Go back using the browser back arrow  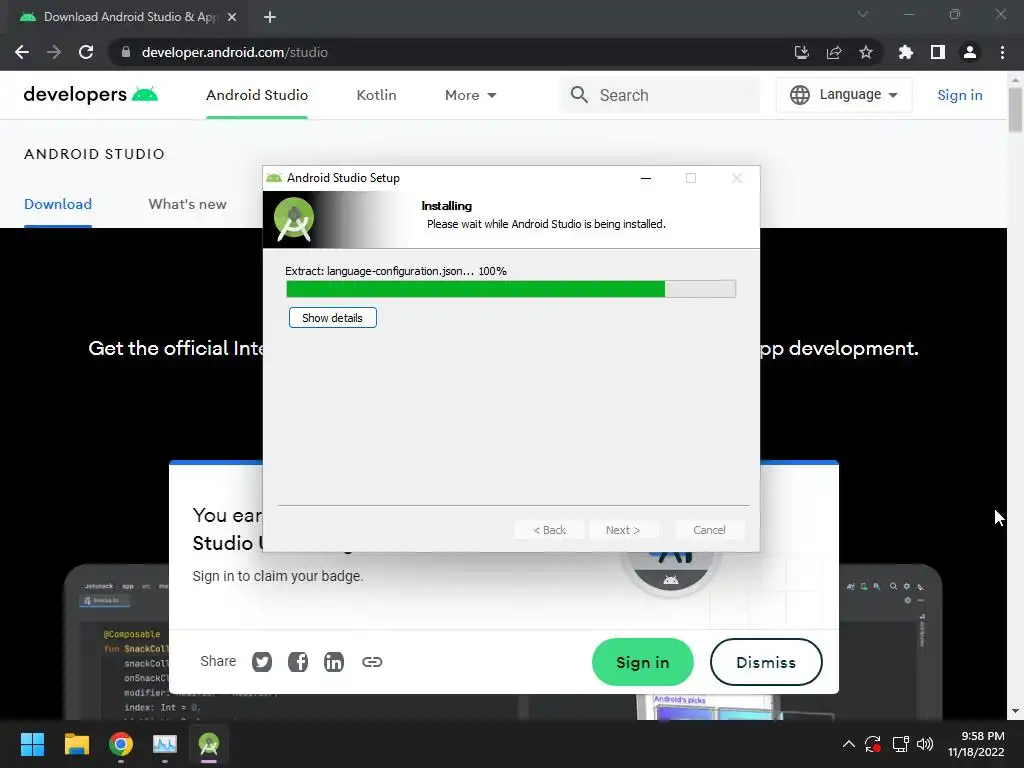(x=22, y=52)
